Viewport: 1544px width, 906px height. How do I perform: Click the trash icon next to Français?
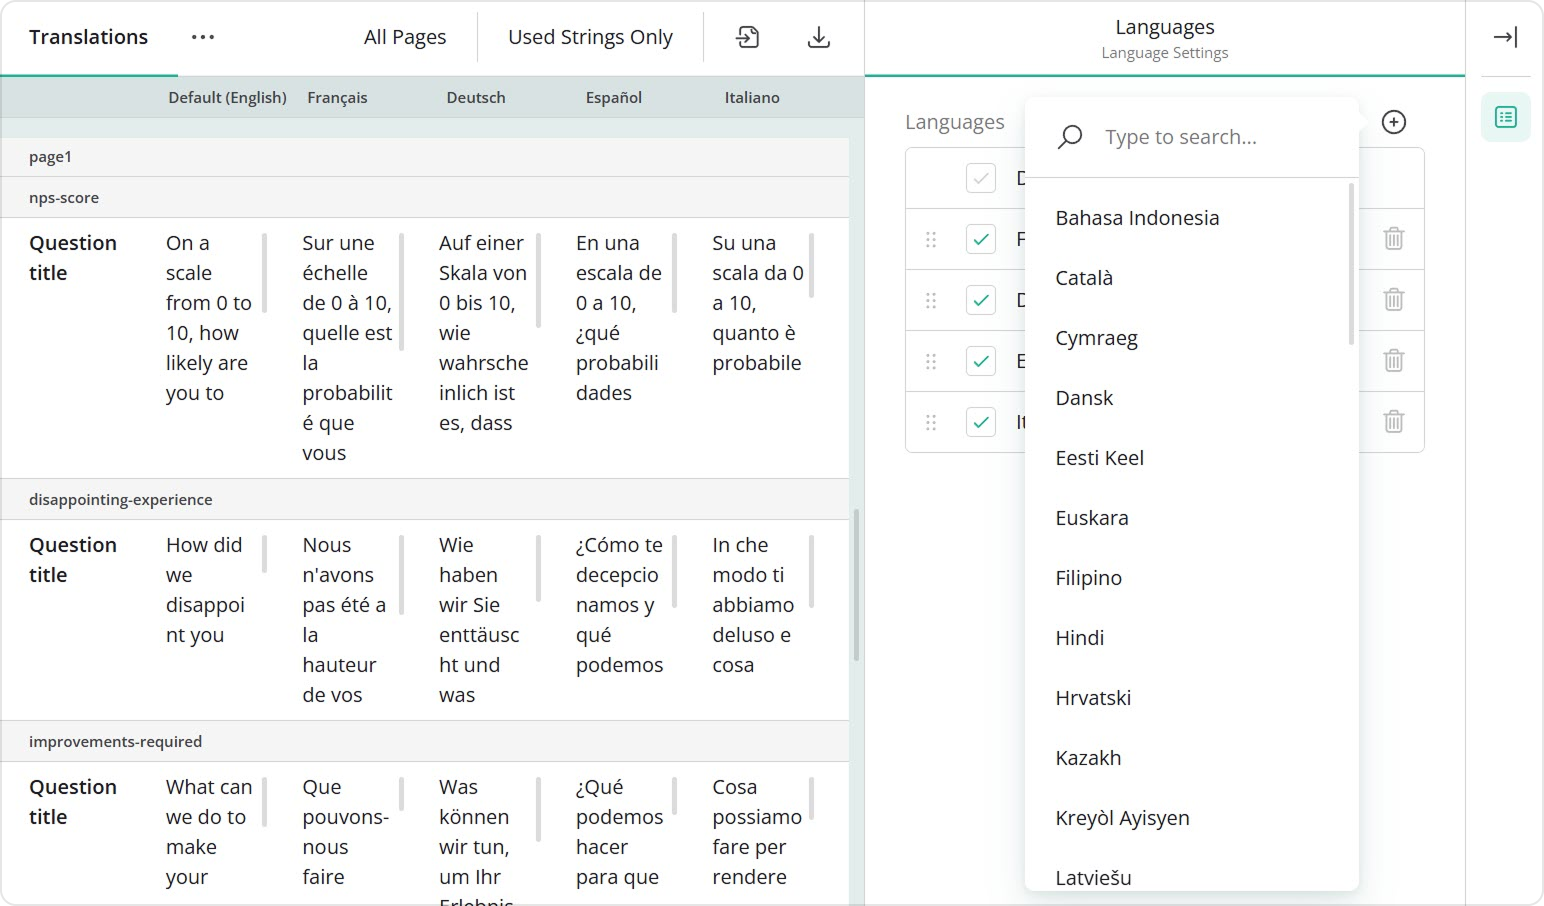(1392, 239)
